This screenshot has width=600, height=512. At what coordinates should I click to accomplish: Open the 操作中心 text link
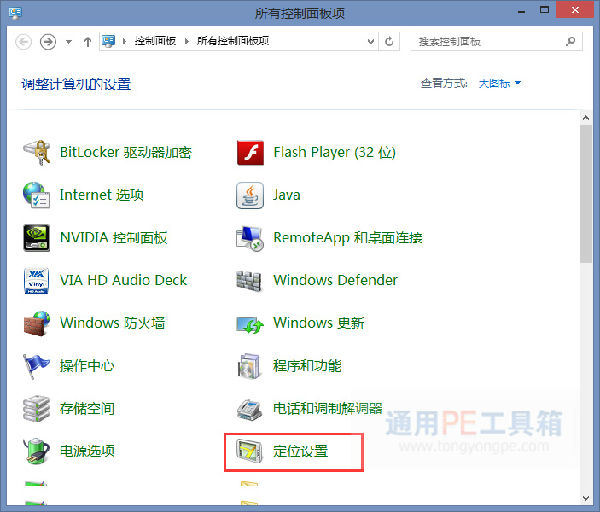point(87,366)
